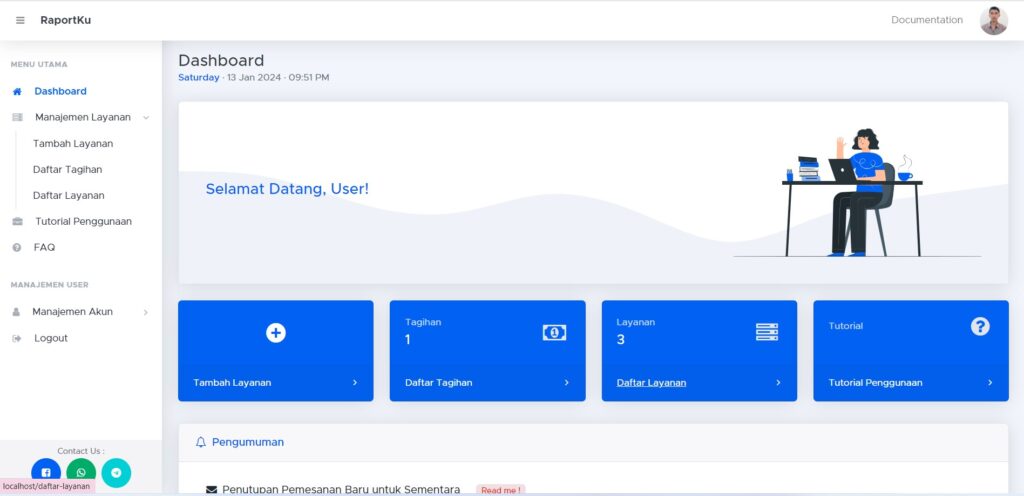Click the Saturday date text
The width and height of the screenshot is (1024, 496).
199,78
